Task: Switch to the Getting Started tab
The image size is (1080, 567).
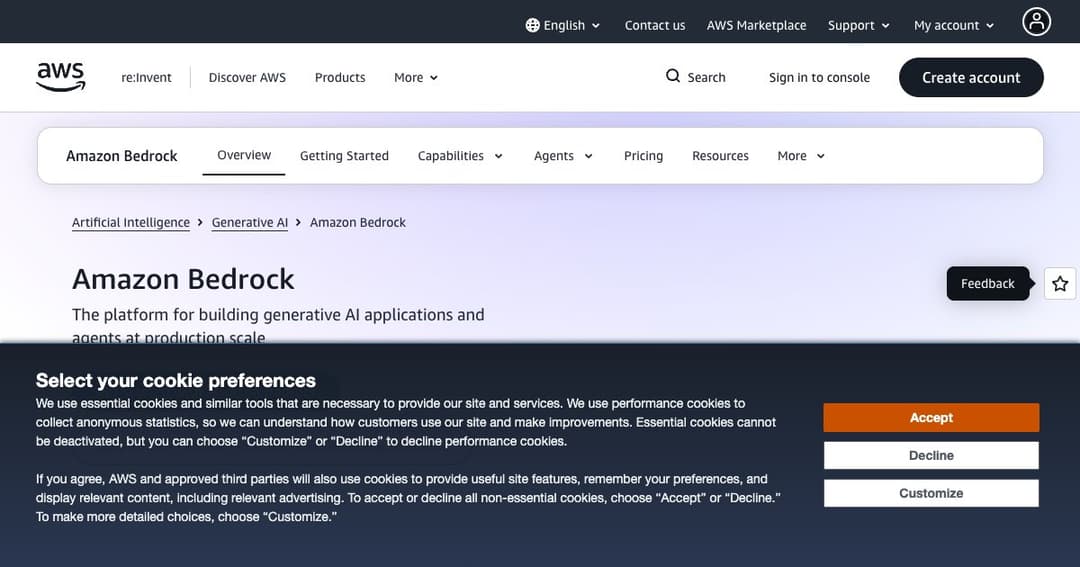Action: (344, 156)
